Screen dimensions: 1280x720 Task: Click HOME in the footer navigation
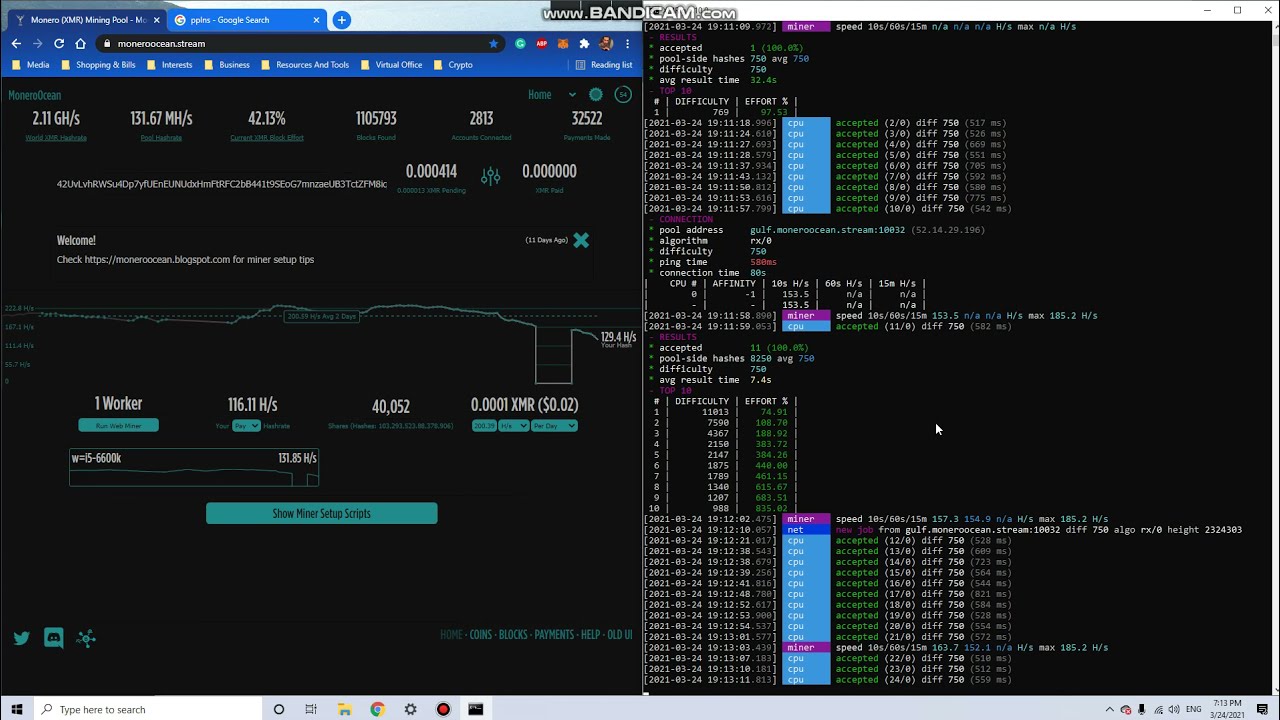coord(452,635)
